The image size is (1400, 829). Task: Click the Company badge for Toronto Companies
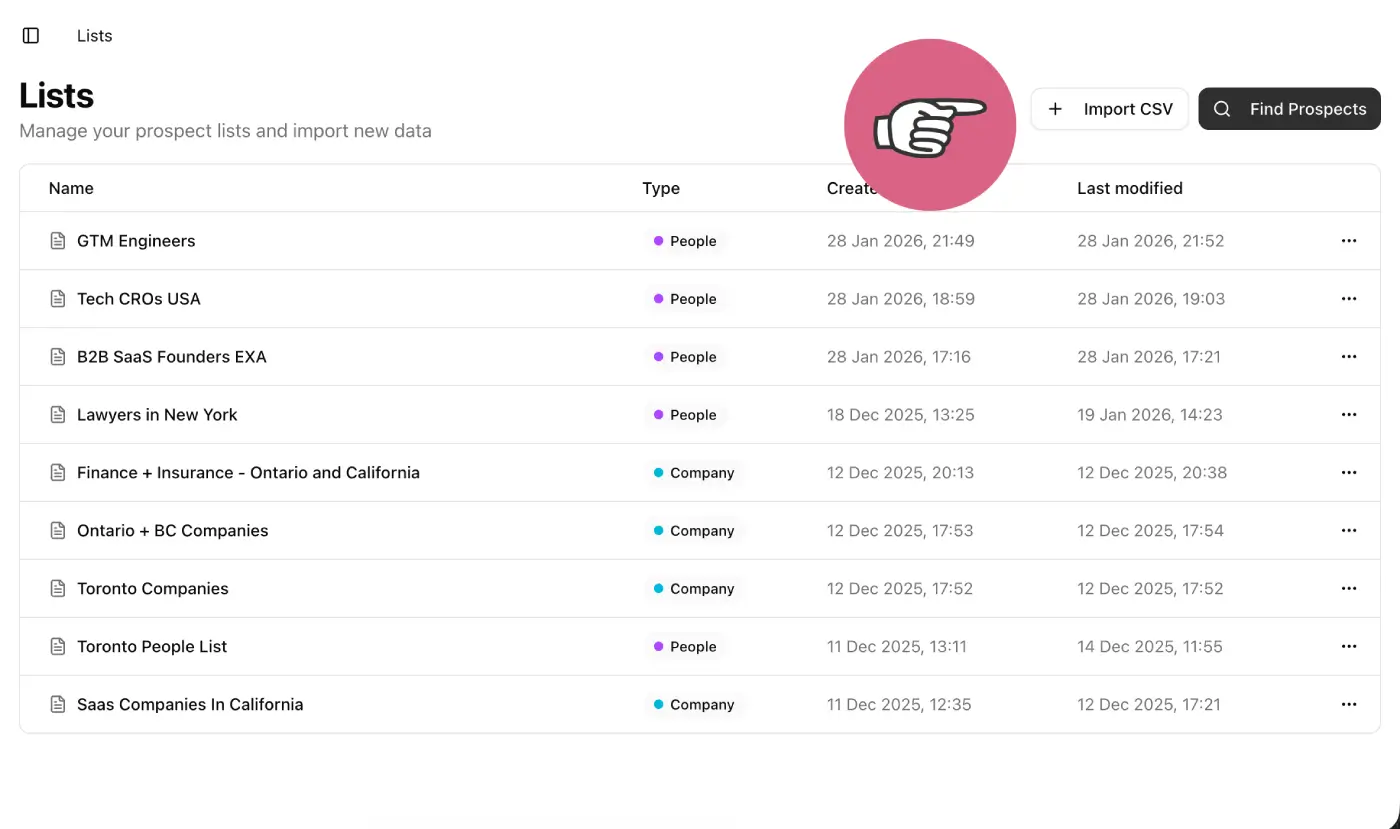coord(693,589)
